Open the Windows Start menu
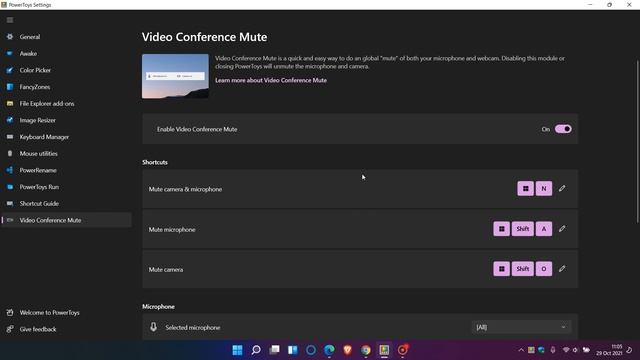 [x=237, y=350]
